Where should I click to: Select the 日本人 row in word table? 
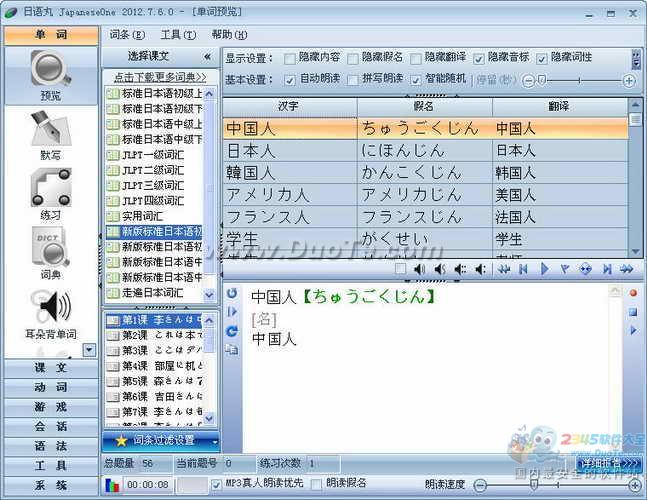point(425,151)
